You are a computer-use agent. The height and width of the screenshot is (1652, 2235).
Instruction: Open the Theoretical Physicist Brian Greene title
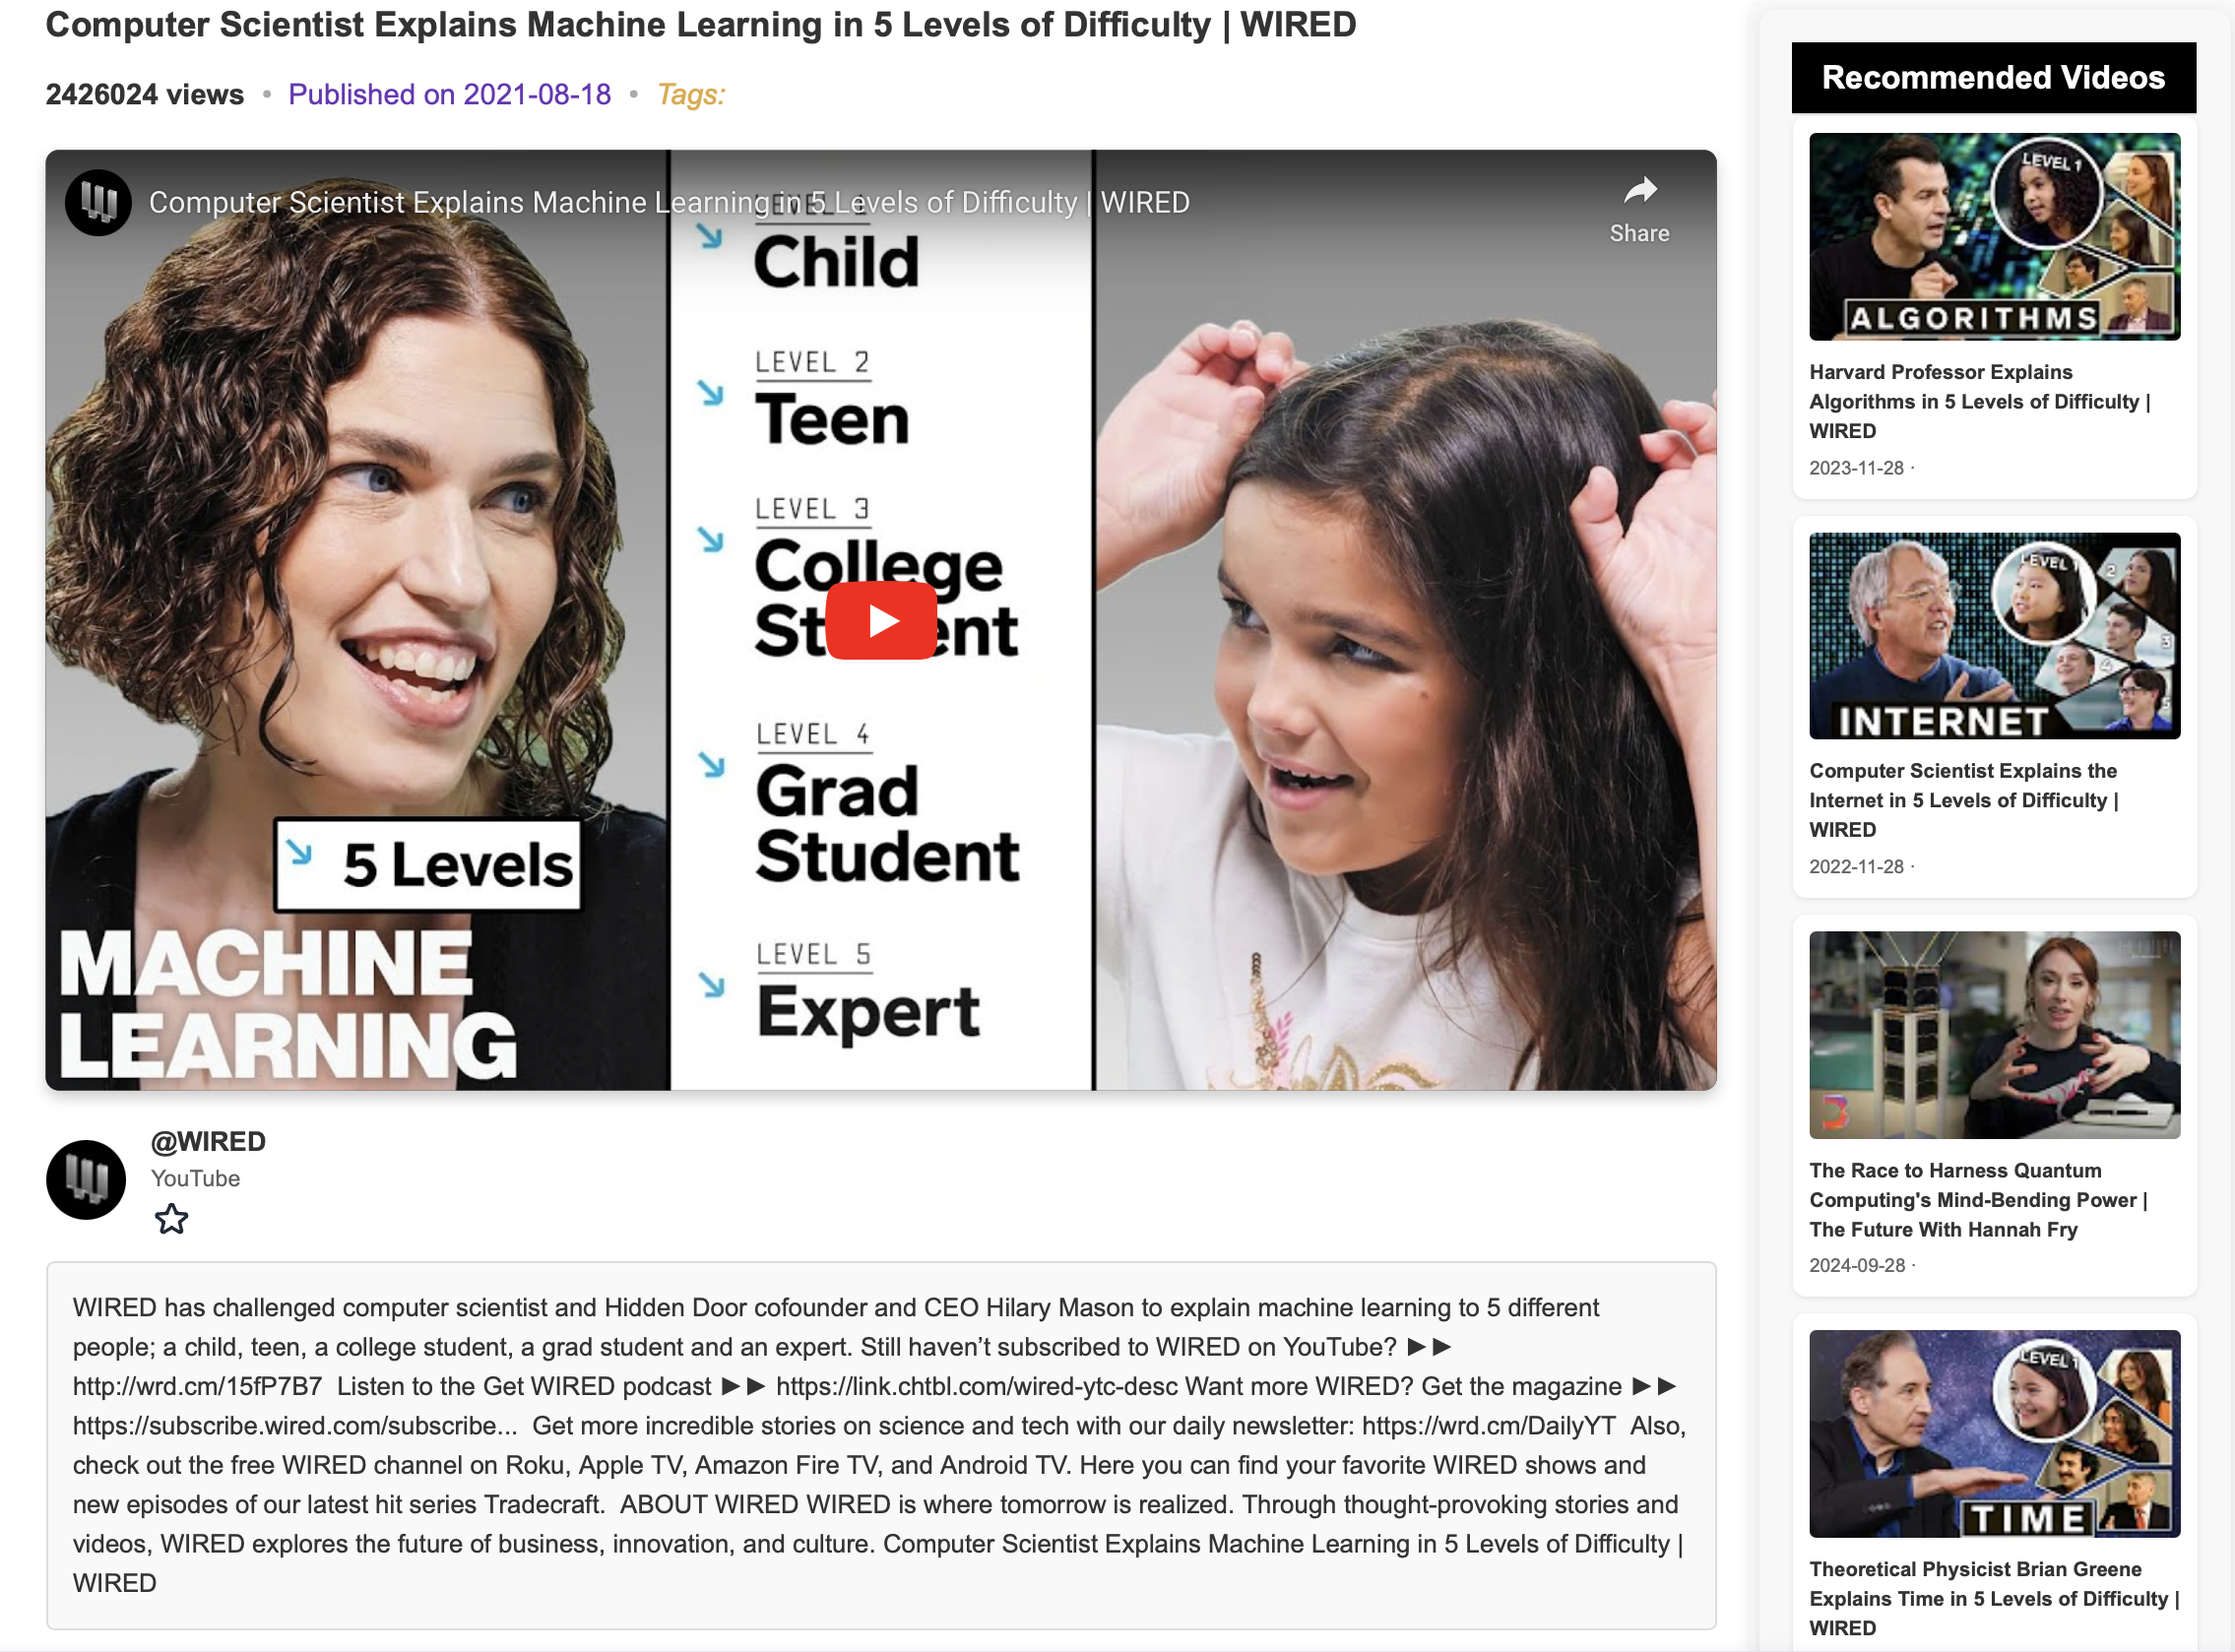pos(1992,1597)
